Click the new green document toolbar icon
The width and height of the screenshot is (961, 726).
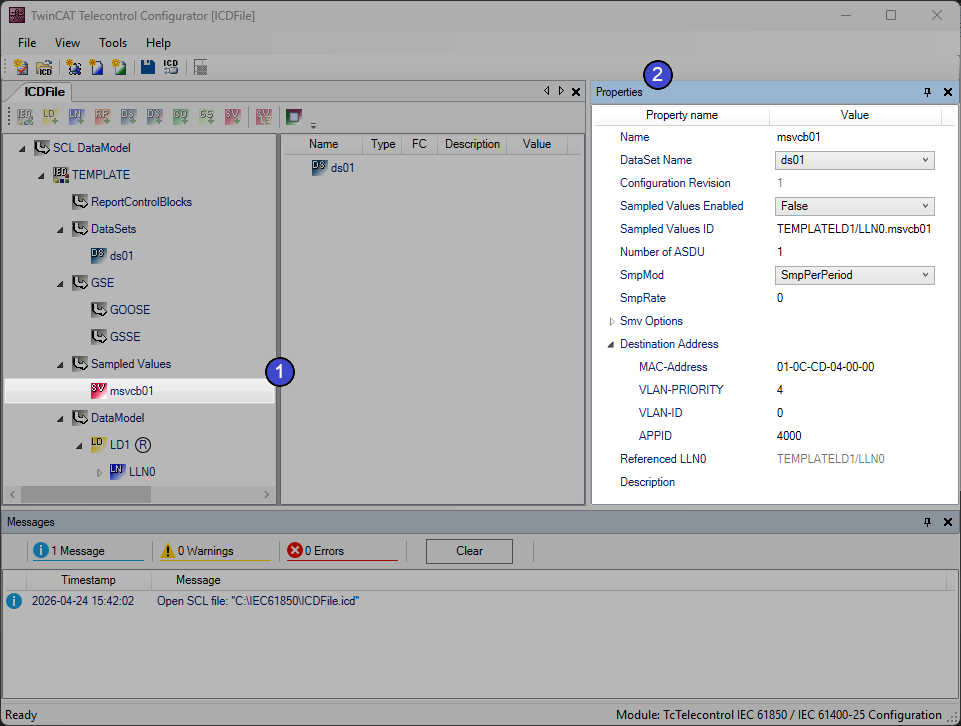pos(119,67)
